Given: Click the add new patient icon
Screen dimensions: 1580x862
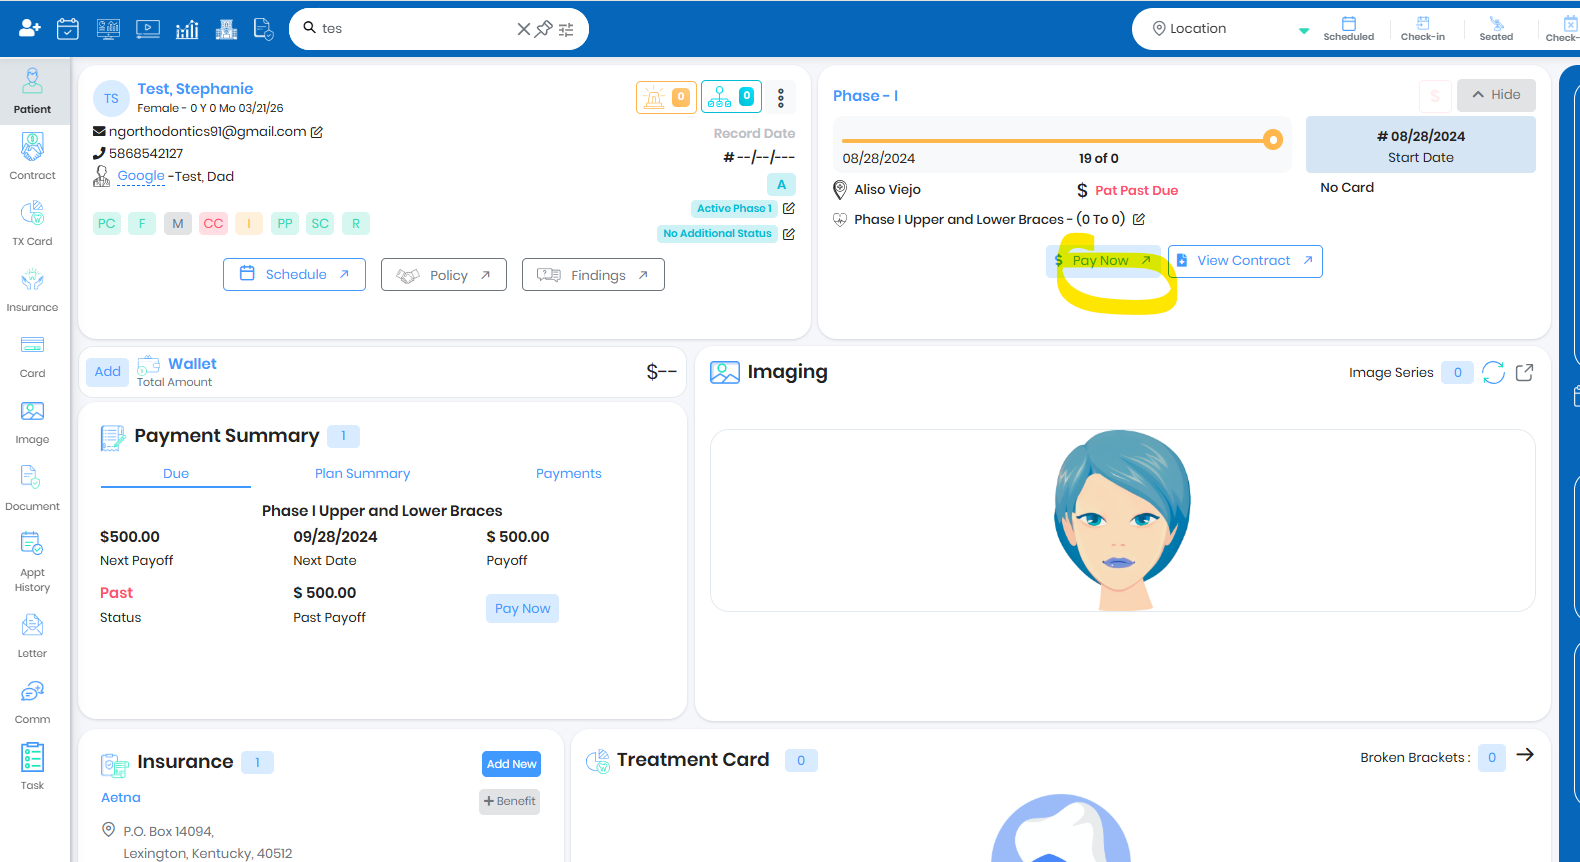Looking at the screenshot, I should pos(29,28).
